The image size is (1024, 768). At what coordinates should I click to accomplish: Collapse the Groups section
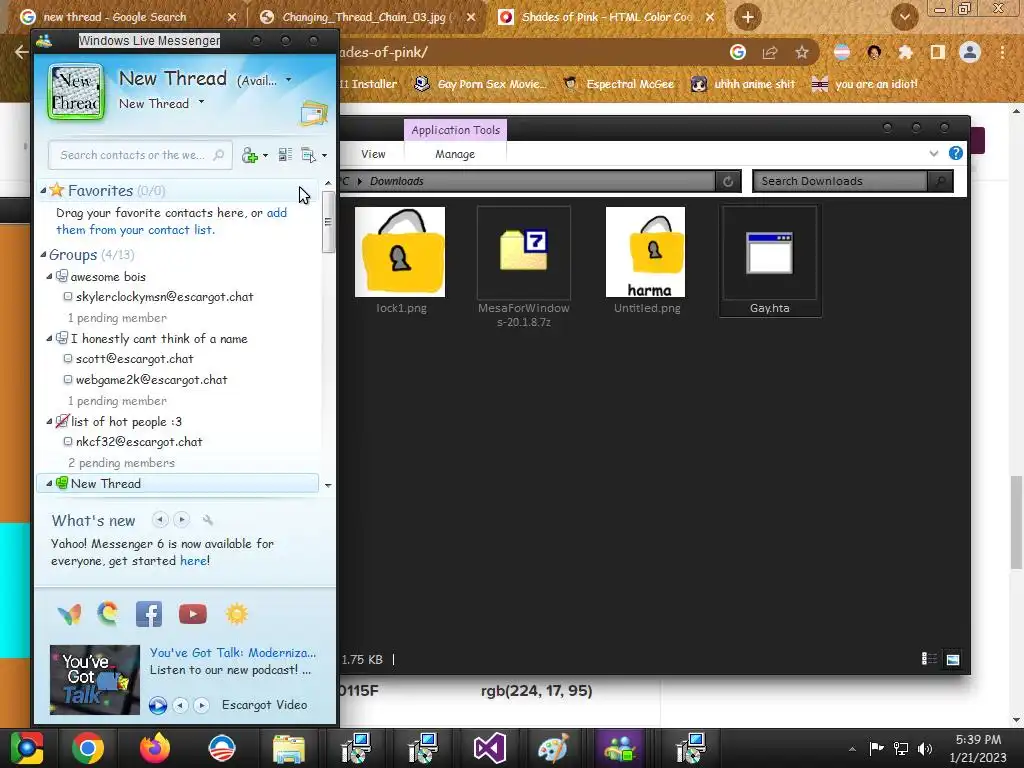point(43,255)
